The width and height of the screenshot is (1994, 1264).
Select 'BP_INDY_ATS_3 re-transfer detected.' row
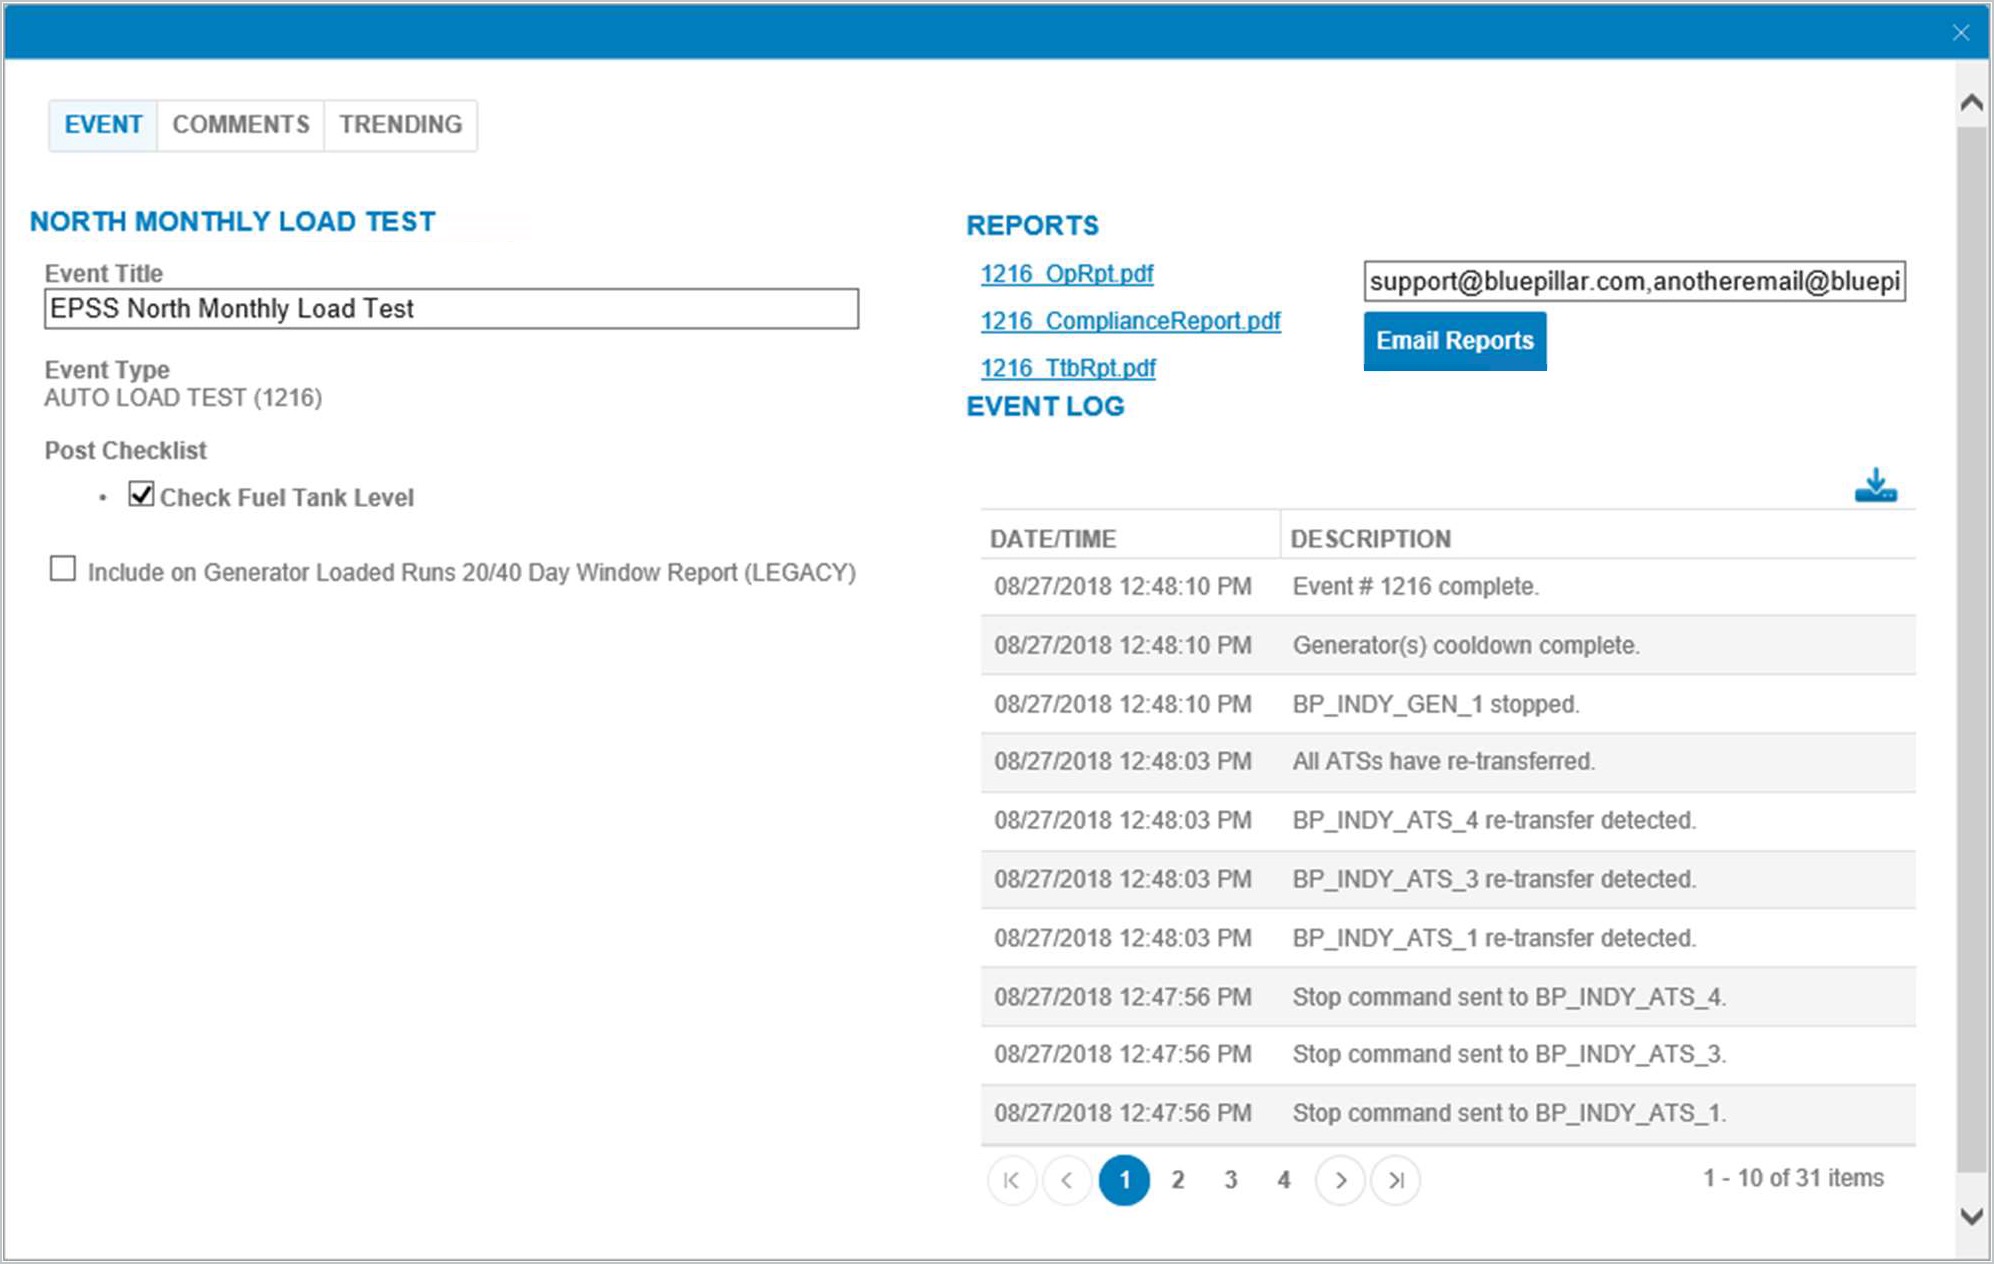coord(1448,880)
